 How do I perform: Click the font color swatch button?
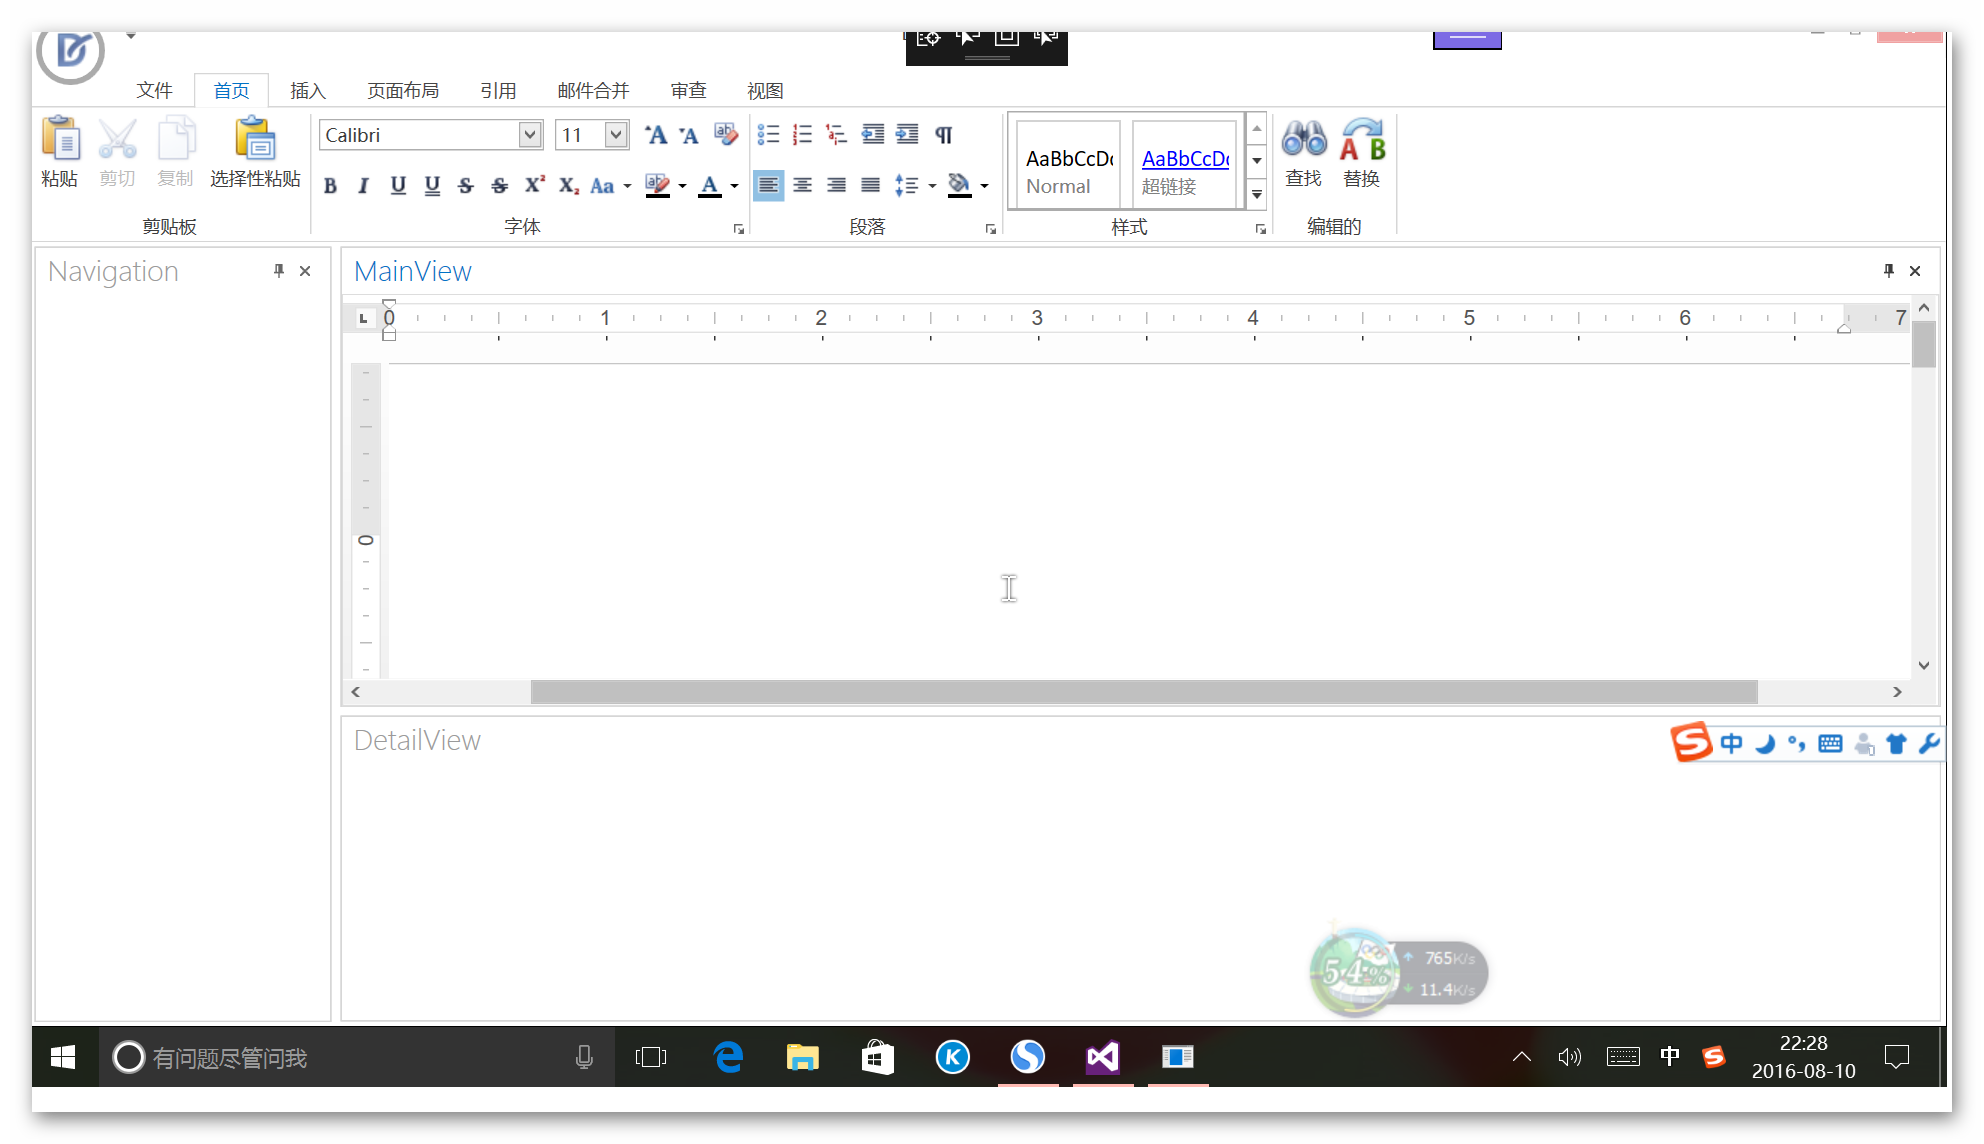pos(710,185)
